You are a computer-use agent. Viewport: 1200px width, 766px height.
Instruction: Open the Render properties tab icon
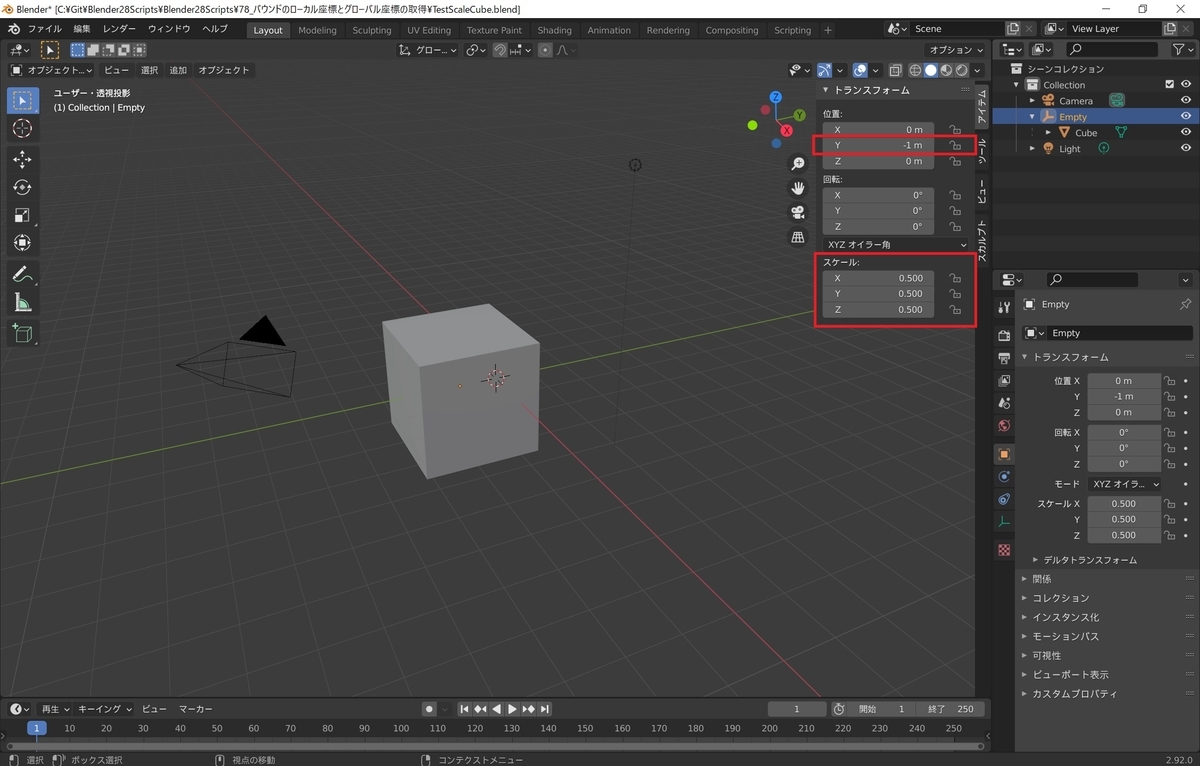pyautogui.click(x=1005, y=335)
